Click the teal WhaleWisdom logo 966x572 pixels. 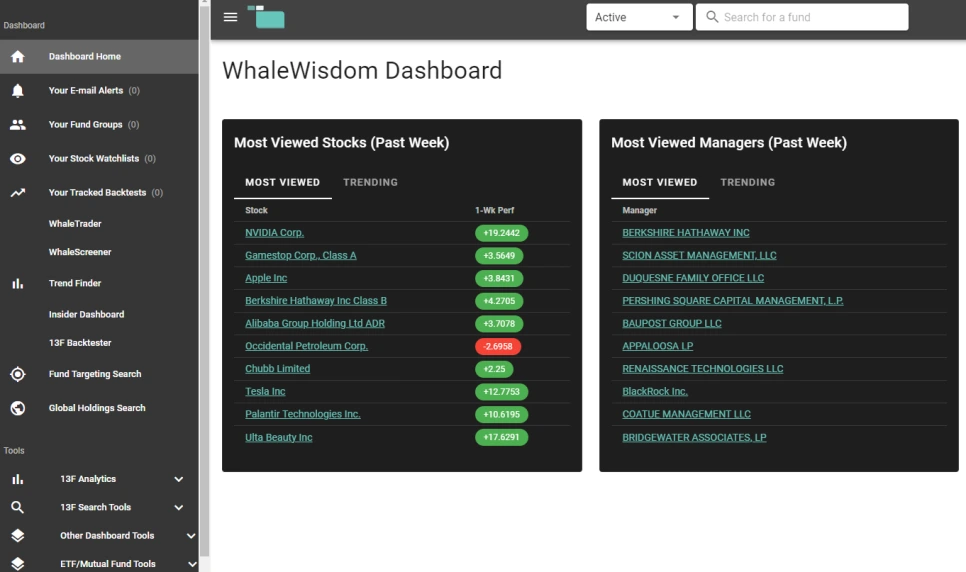pyautogui.click(x=266, y=17)
